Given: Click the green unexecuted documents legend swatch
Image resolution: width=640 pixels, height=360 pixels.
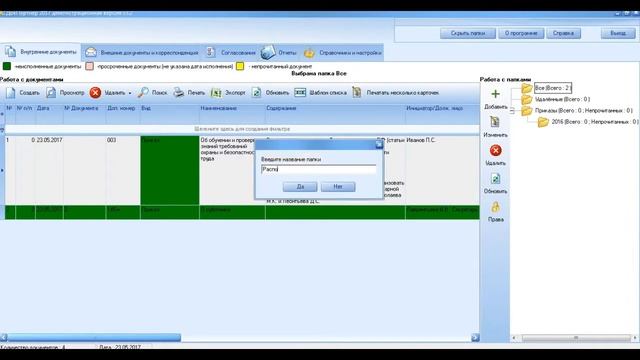Looking at the screenshot, I should click(7, 66).
